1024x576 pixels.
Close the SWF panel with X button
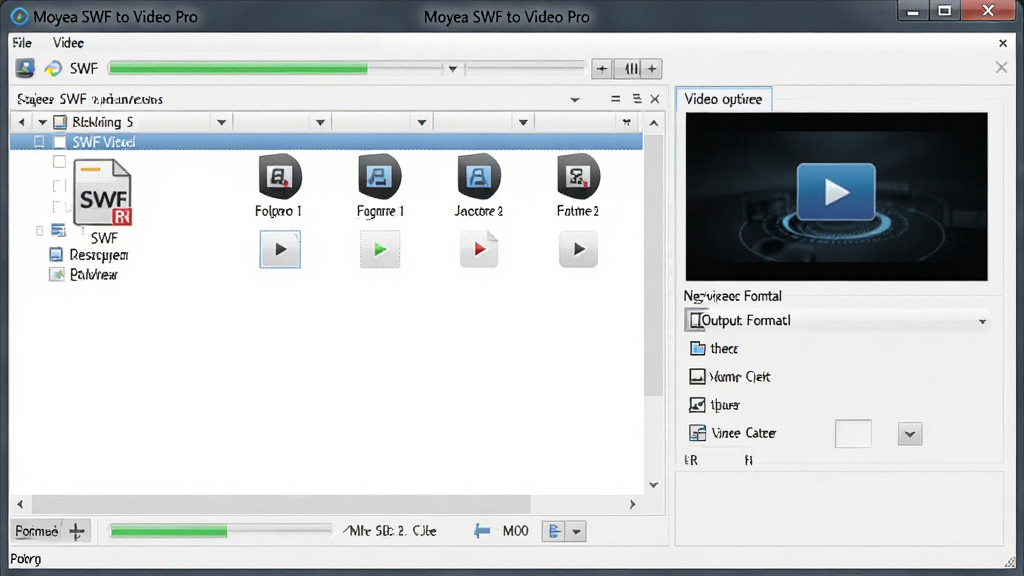pos(655,99)
